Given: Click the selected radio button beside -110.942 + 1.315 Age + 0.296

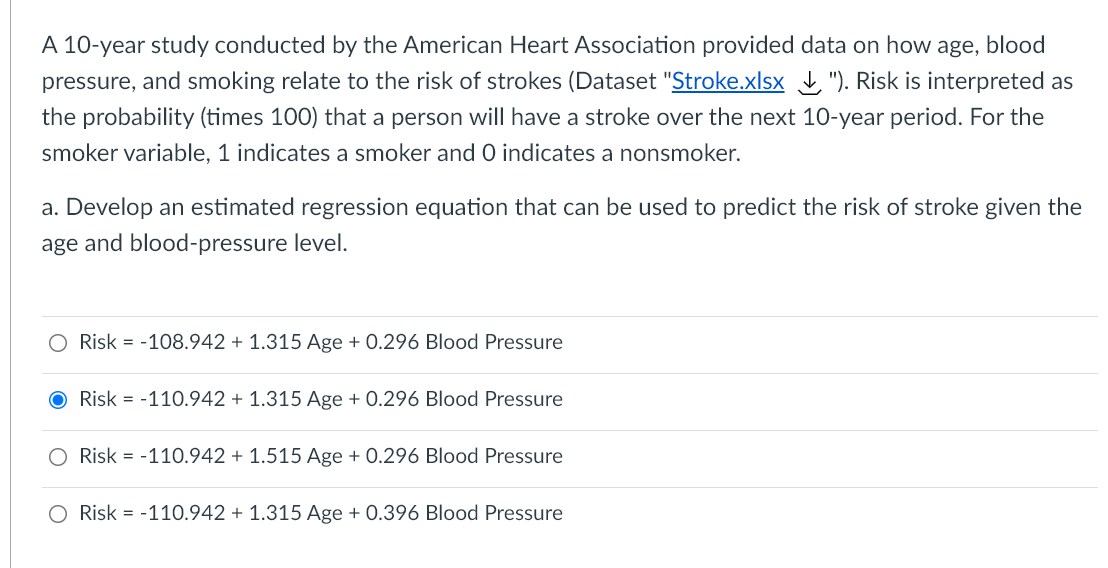Looking at the screenshot, I should (x=59, y=400).
